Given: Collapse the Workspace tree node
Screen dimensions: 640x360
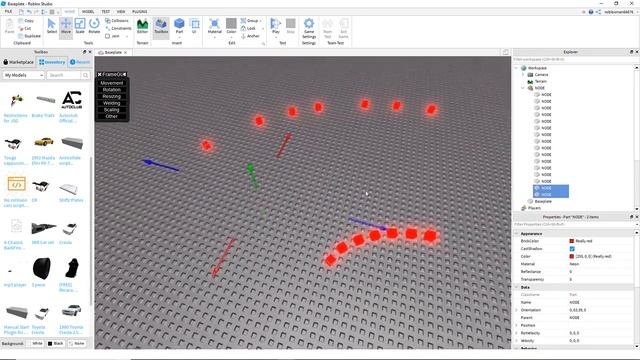Looking at the screenshot, I should [x=516, y=68].
